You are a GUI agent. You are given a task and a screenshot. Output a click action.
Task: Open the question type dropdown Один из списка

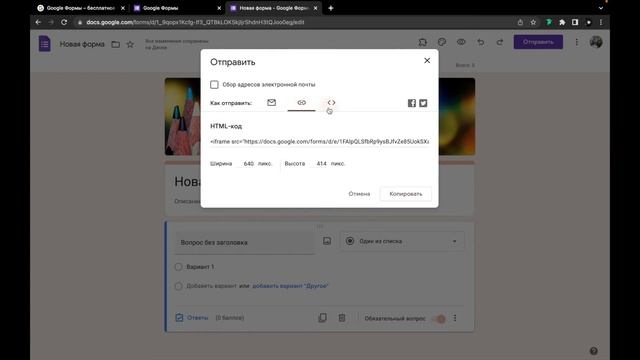click(402, 241)
